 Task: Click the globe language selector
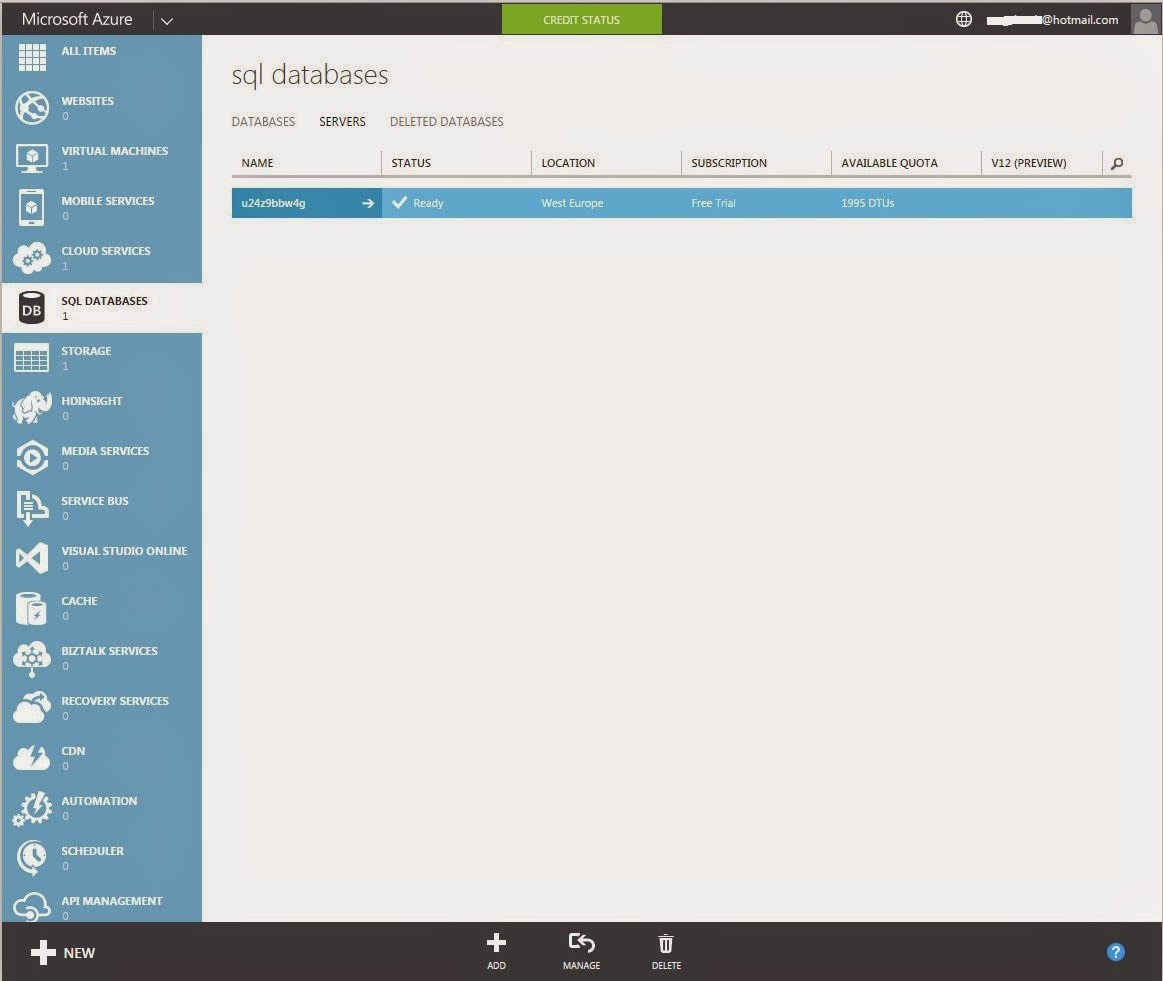[x=963, y=18]
